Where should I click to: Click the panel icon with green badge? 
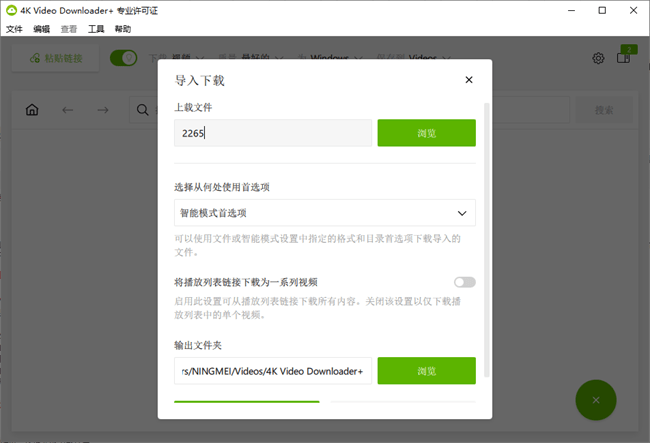pos(624,58)
